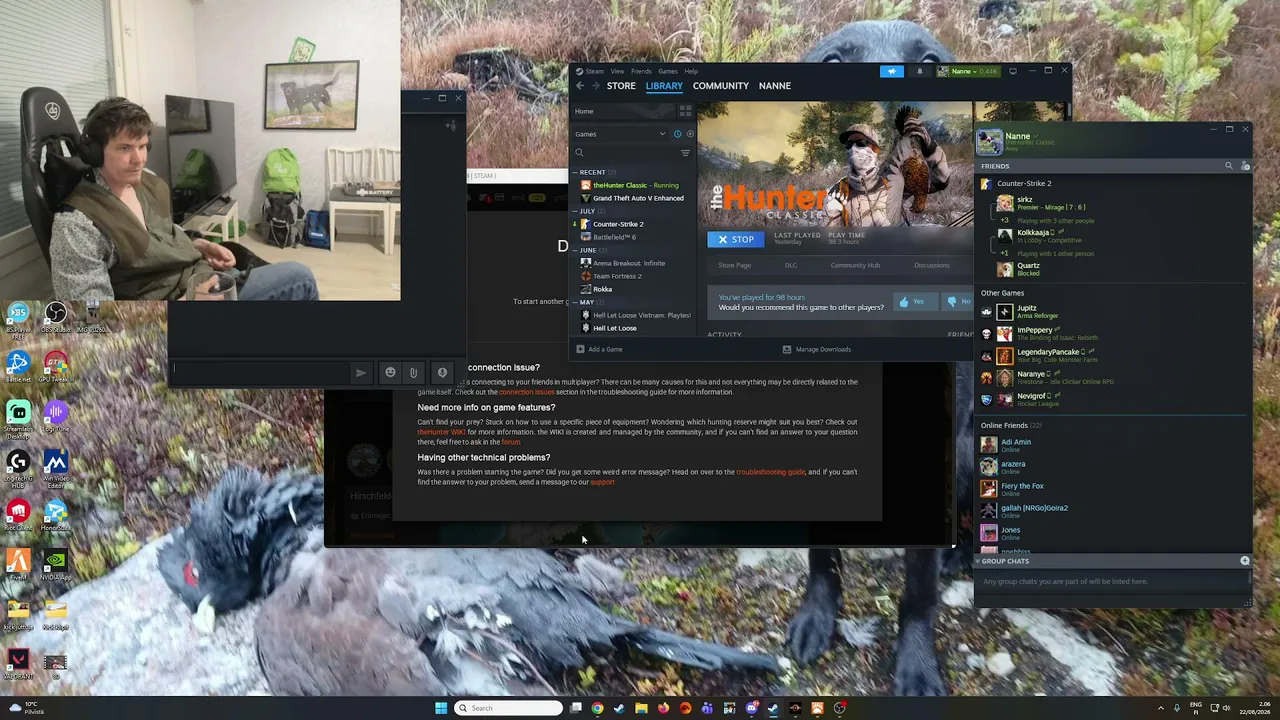1280x720 pixels.
Task: Create a group chat with plus icon
Action: pyautogui.click(x=1245, y=561)
